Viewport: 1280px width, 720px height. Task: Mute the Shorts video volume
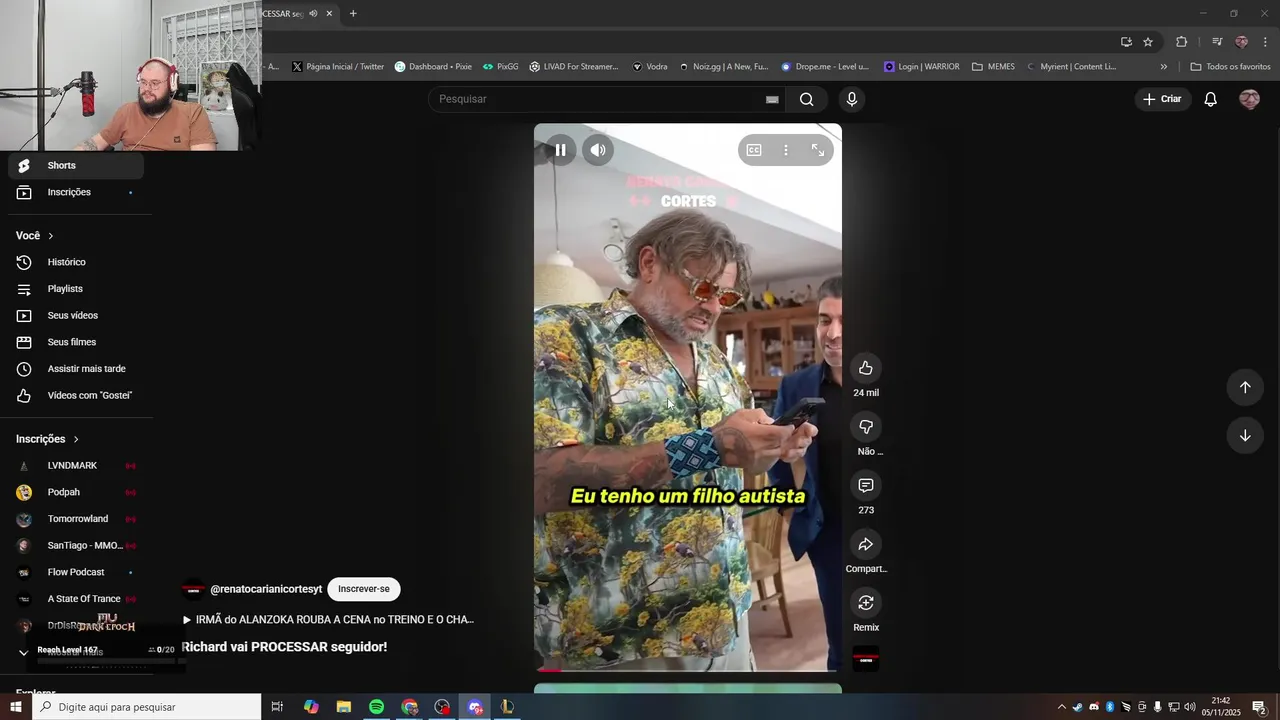click(x=598, y=150)
